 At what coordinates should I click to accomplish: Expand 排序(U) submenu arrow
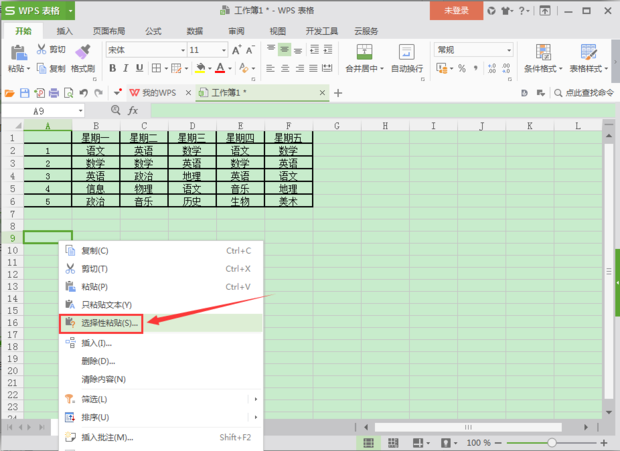256,417
